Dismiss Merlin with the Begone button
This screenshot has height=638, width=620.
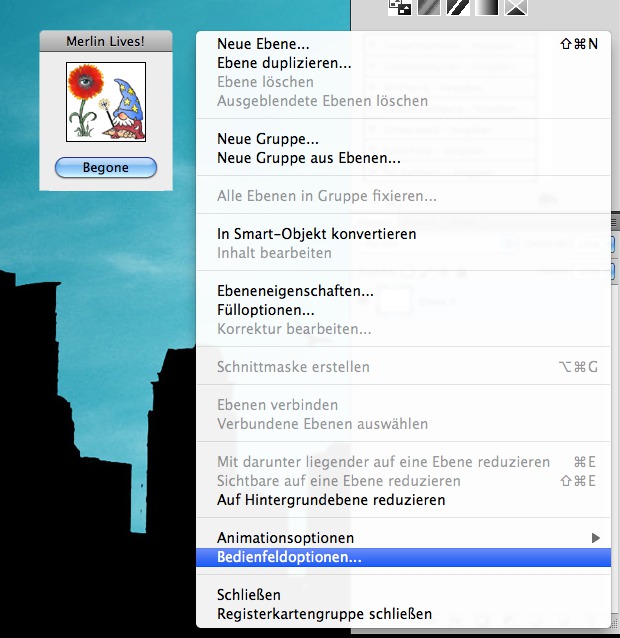[106, 167]
